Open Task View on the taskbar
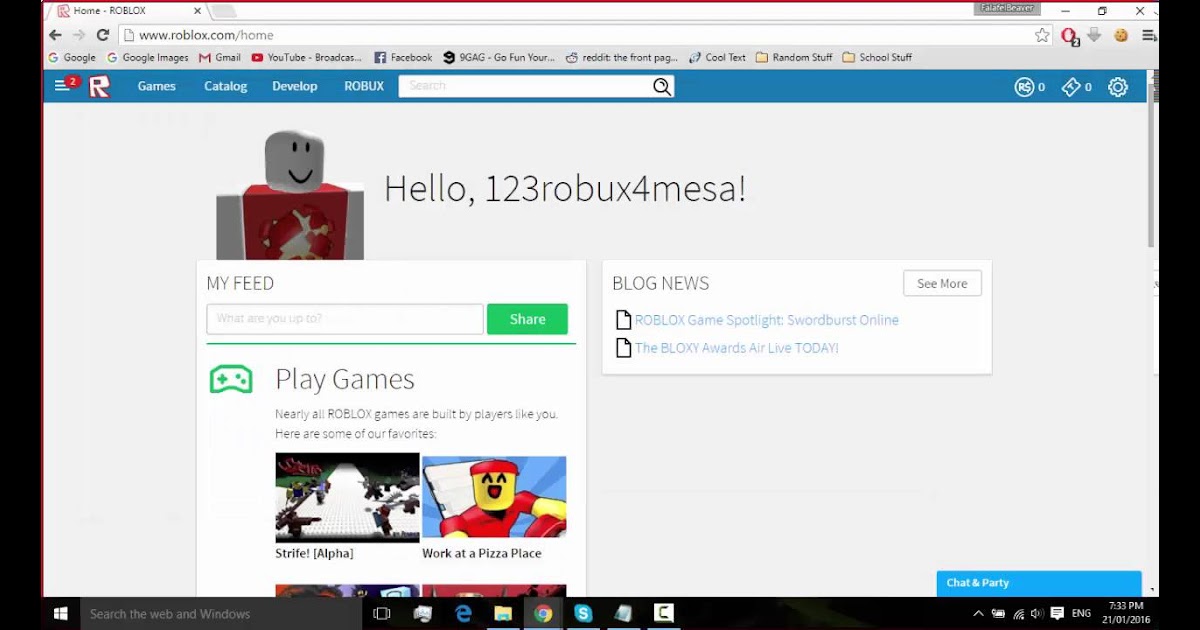This screenshot has width=1200, height=630. click(381, 613)
